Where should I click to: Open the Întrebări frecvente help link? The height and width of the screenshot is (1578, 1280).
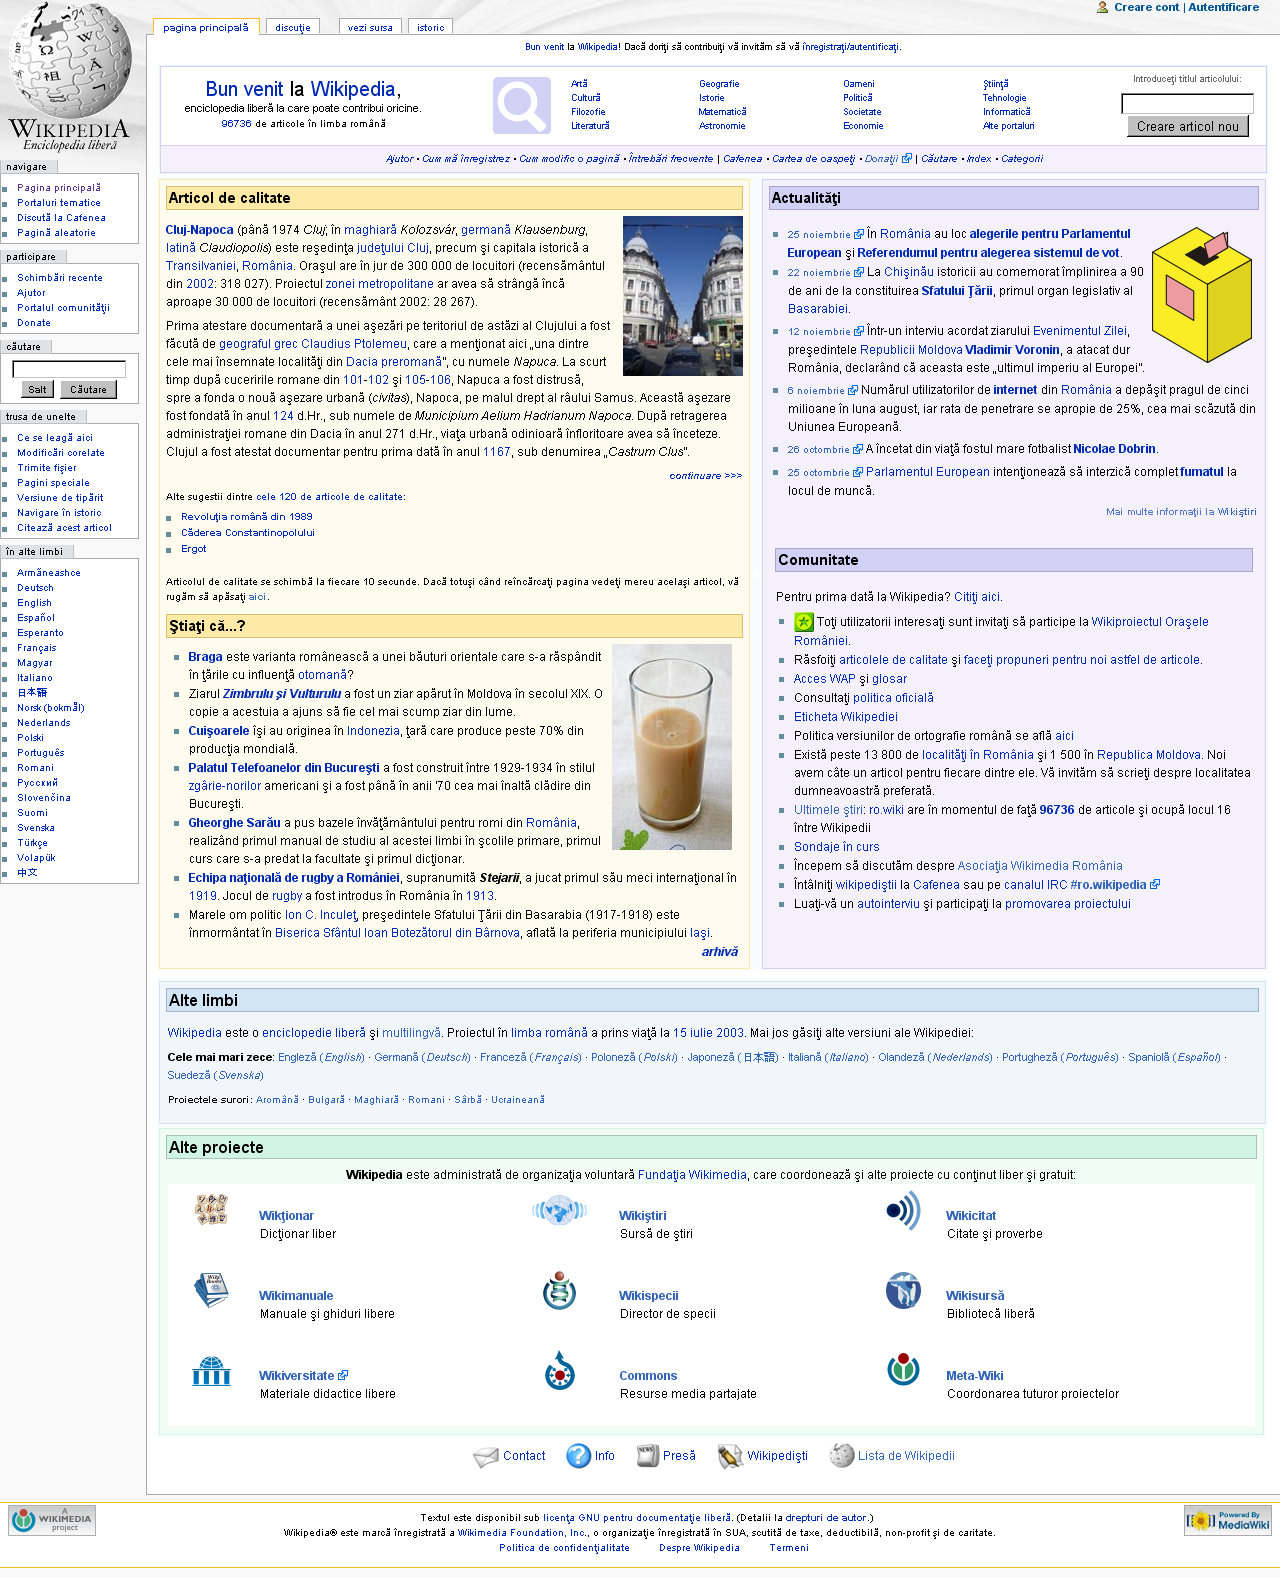point(671,159)
